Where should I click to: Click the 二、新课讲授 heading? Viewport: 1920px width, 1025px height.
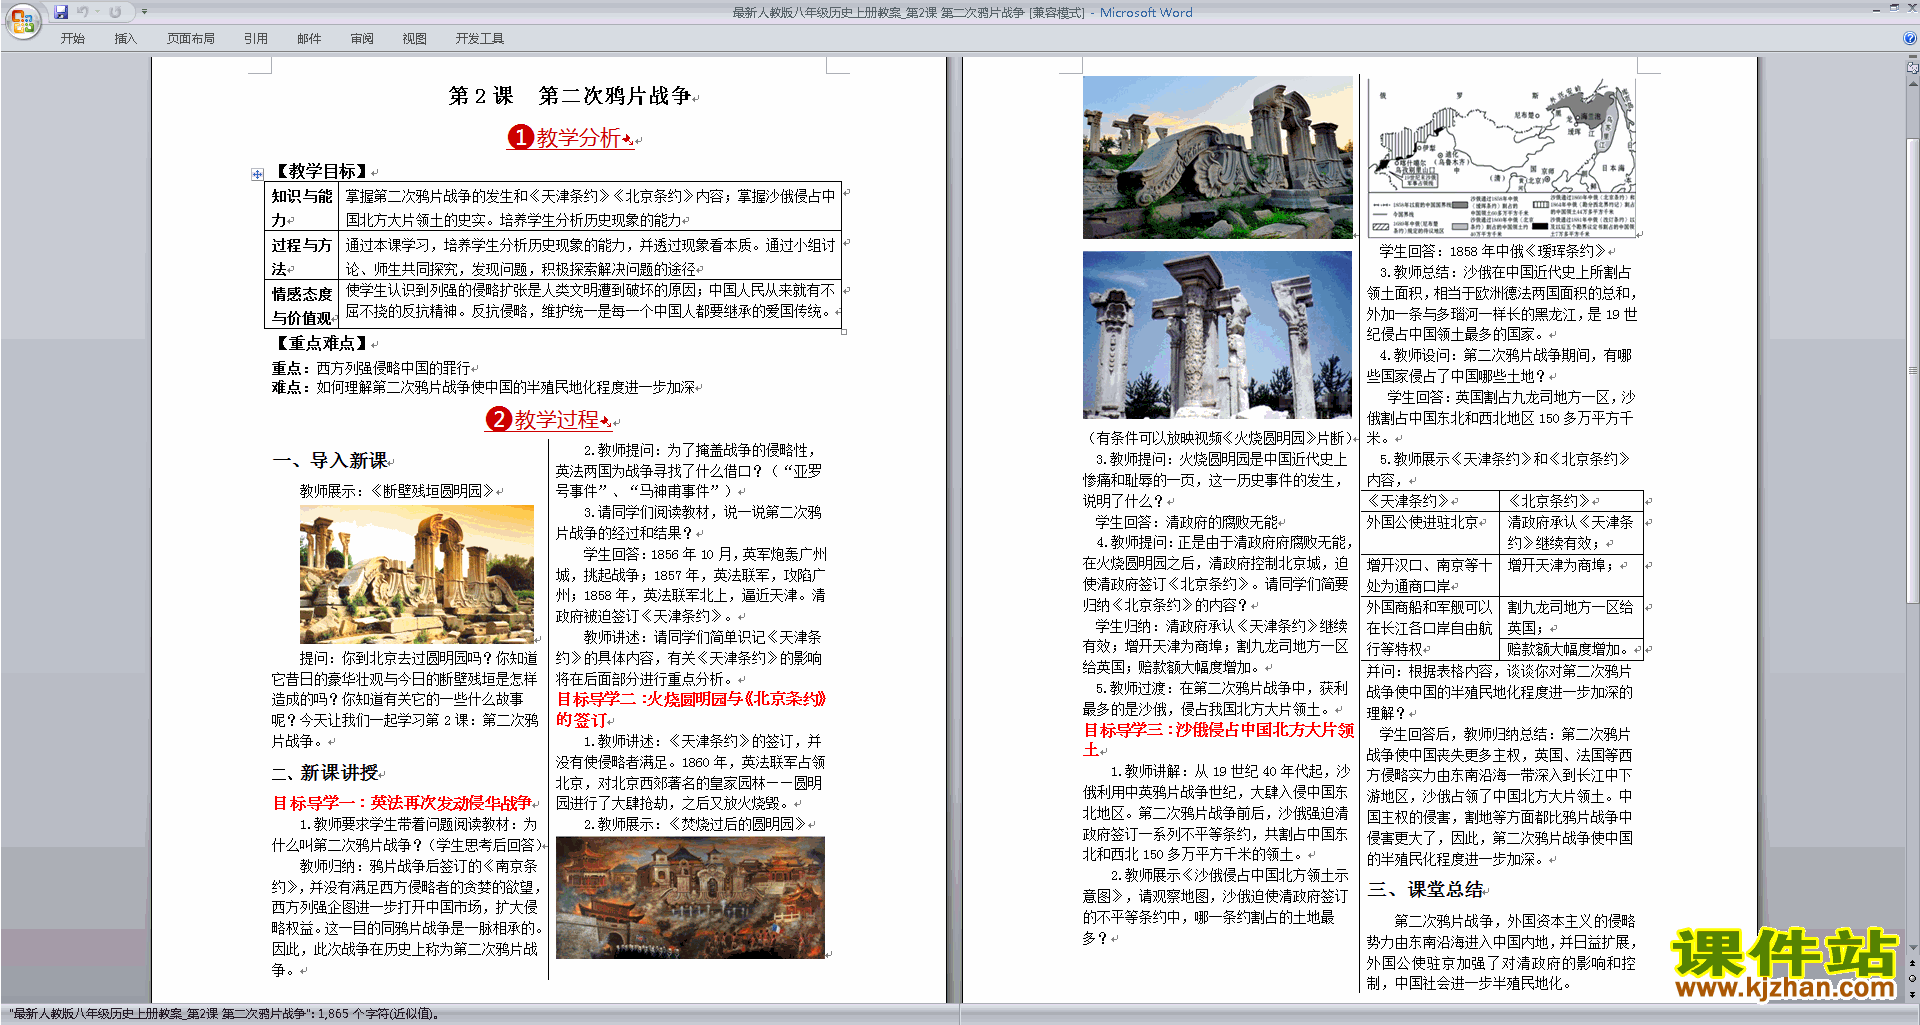click(x=326, y=772)
